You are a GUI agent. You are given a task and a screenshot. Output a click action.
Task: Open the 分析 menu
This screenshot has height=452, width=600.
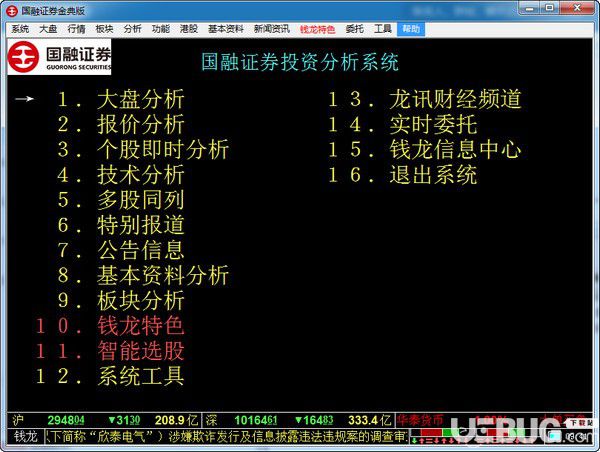[132, 29]
